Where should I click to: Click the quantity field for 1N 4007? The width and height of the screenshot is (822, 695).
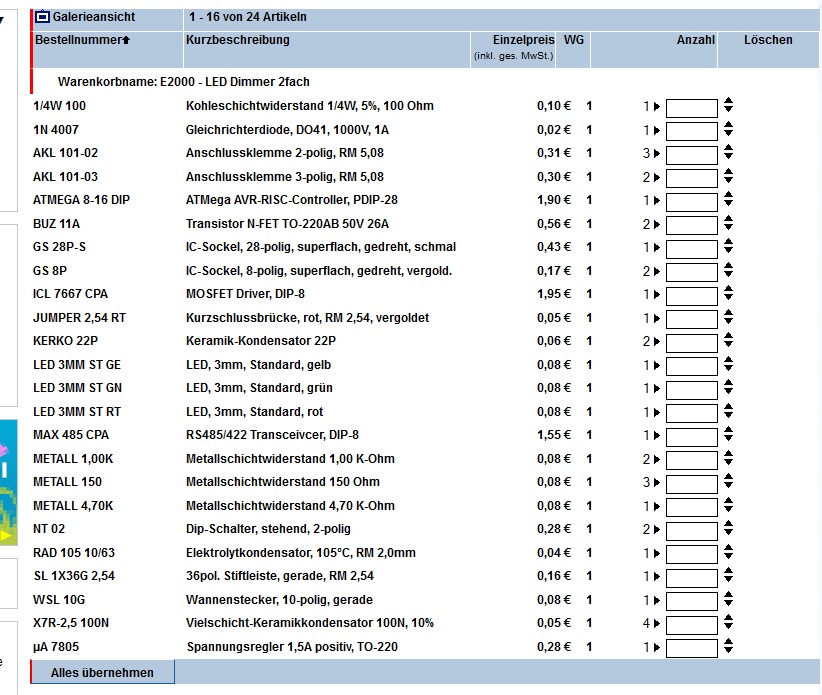[x=691, y=131]
